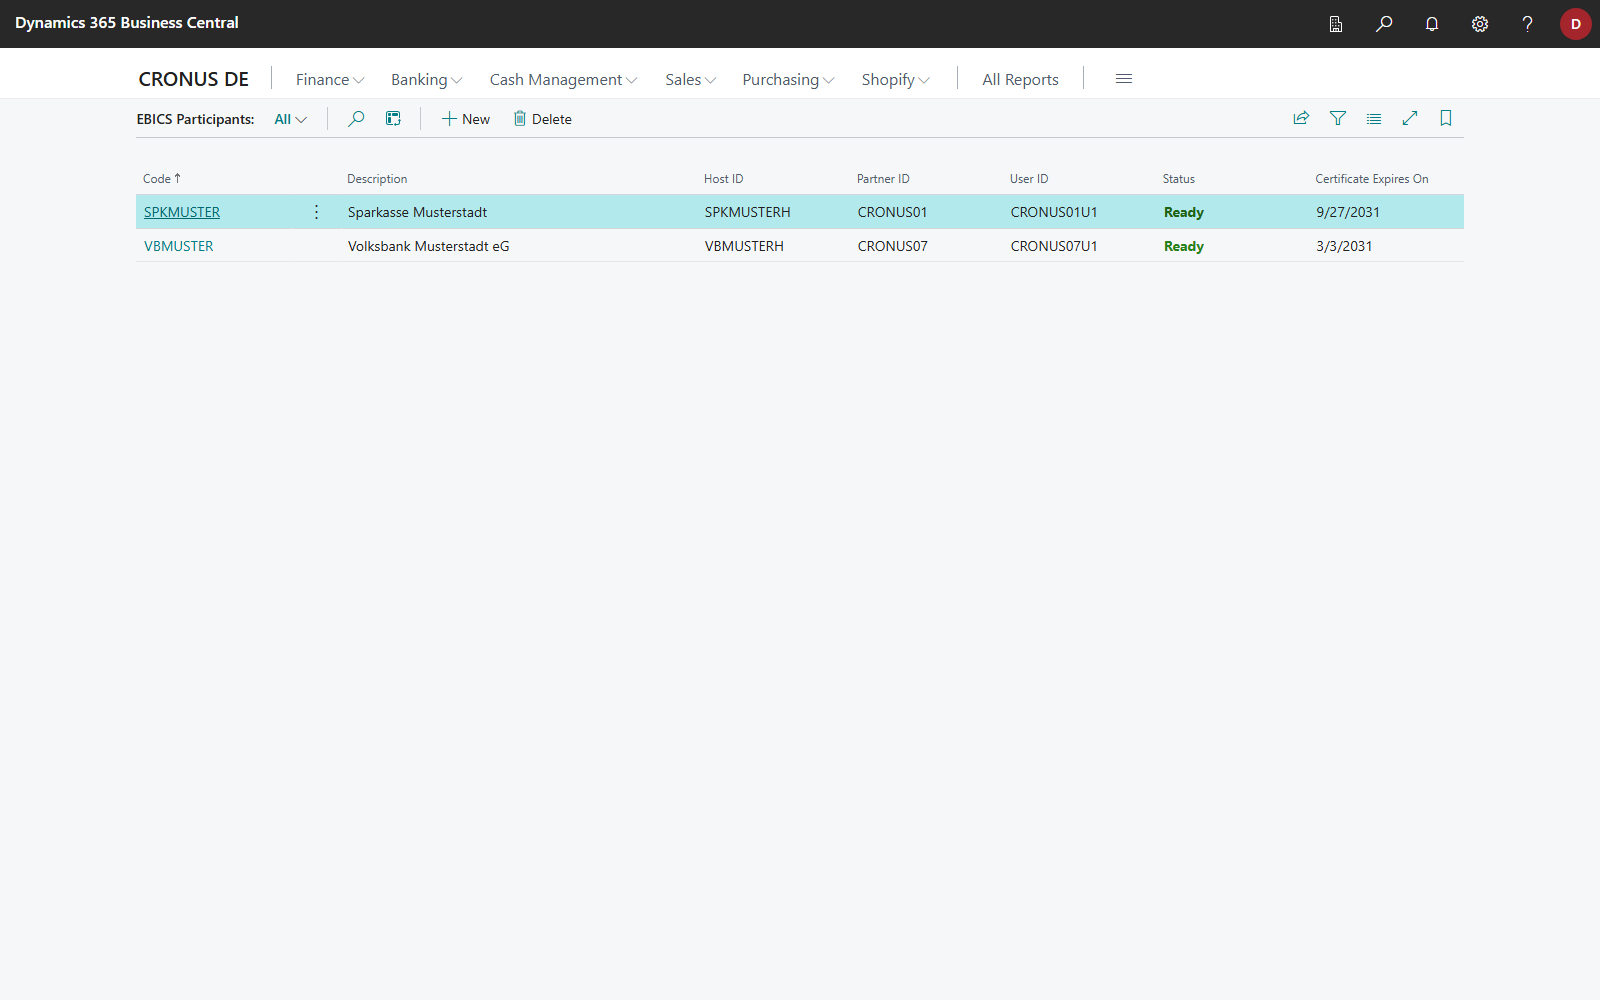The image size is (1600, 1000).
Task: Toggle the filter pane funnel icon
Action: coord(1338,119)
